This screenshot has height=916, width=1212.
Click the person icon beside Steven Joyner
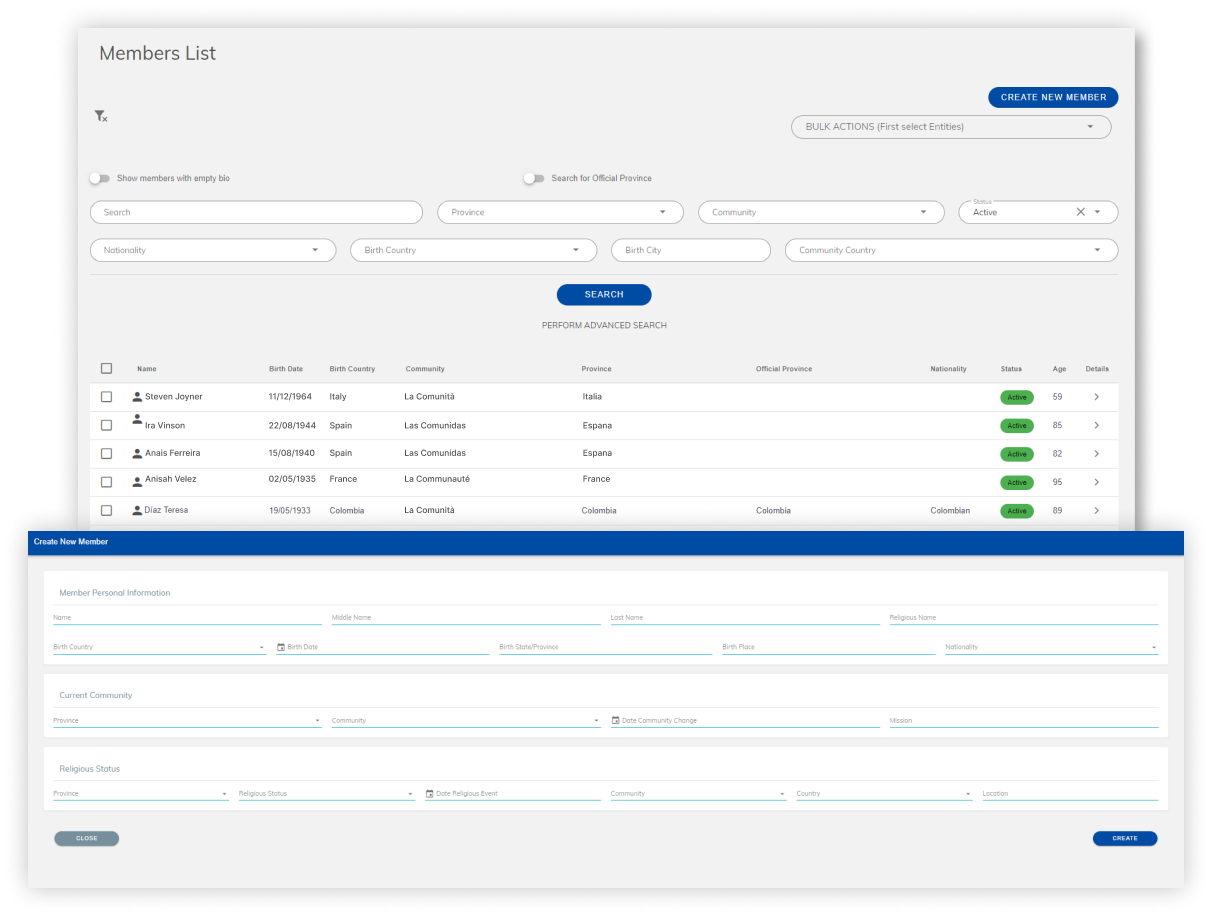tap(137, 396)
